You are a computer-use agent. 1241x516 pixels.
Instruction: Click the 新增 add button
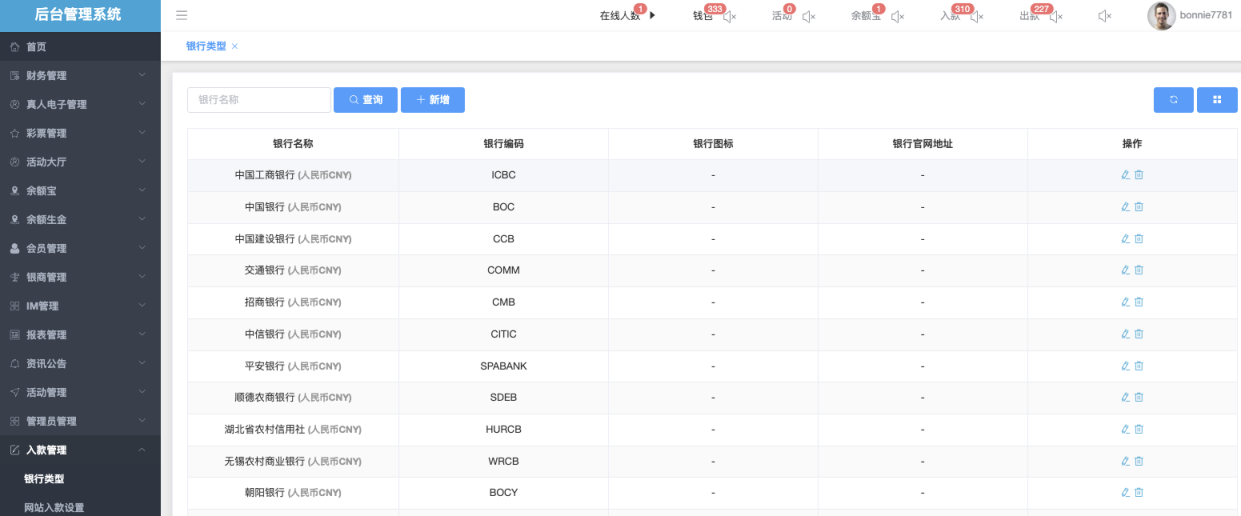point(432,100)
